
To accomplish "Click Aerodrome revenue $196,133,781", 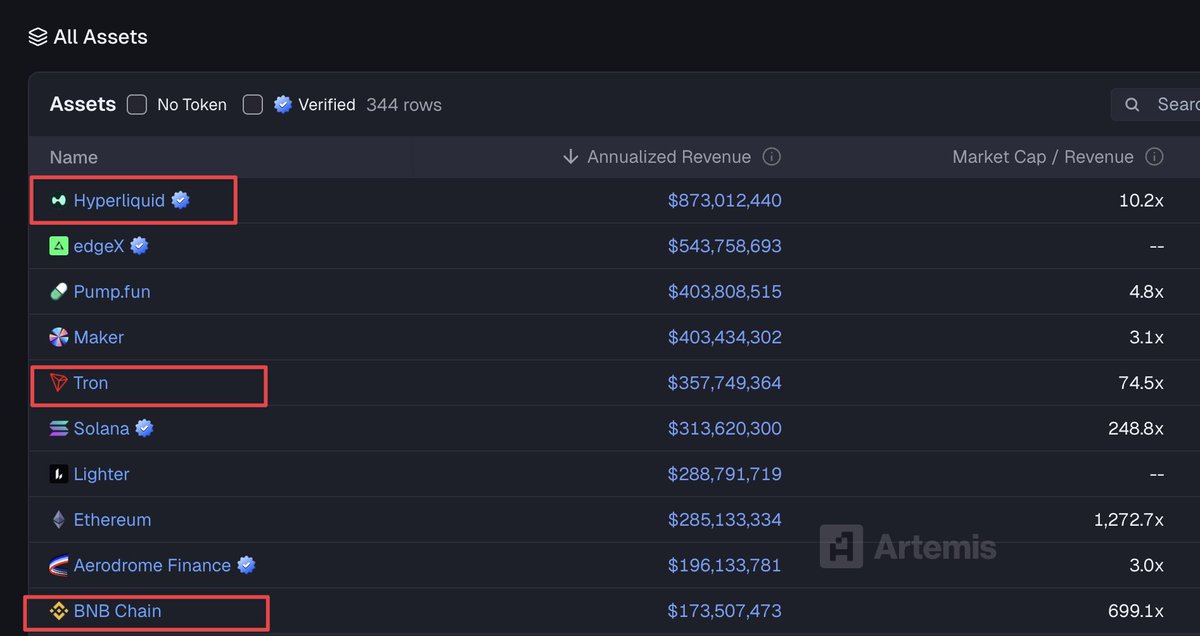I will [725, 566].
